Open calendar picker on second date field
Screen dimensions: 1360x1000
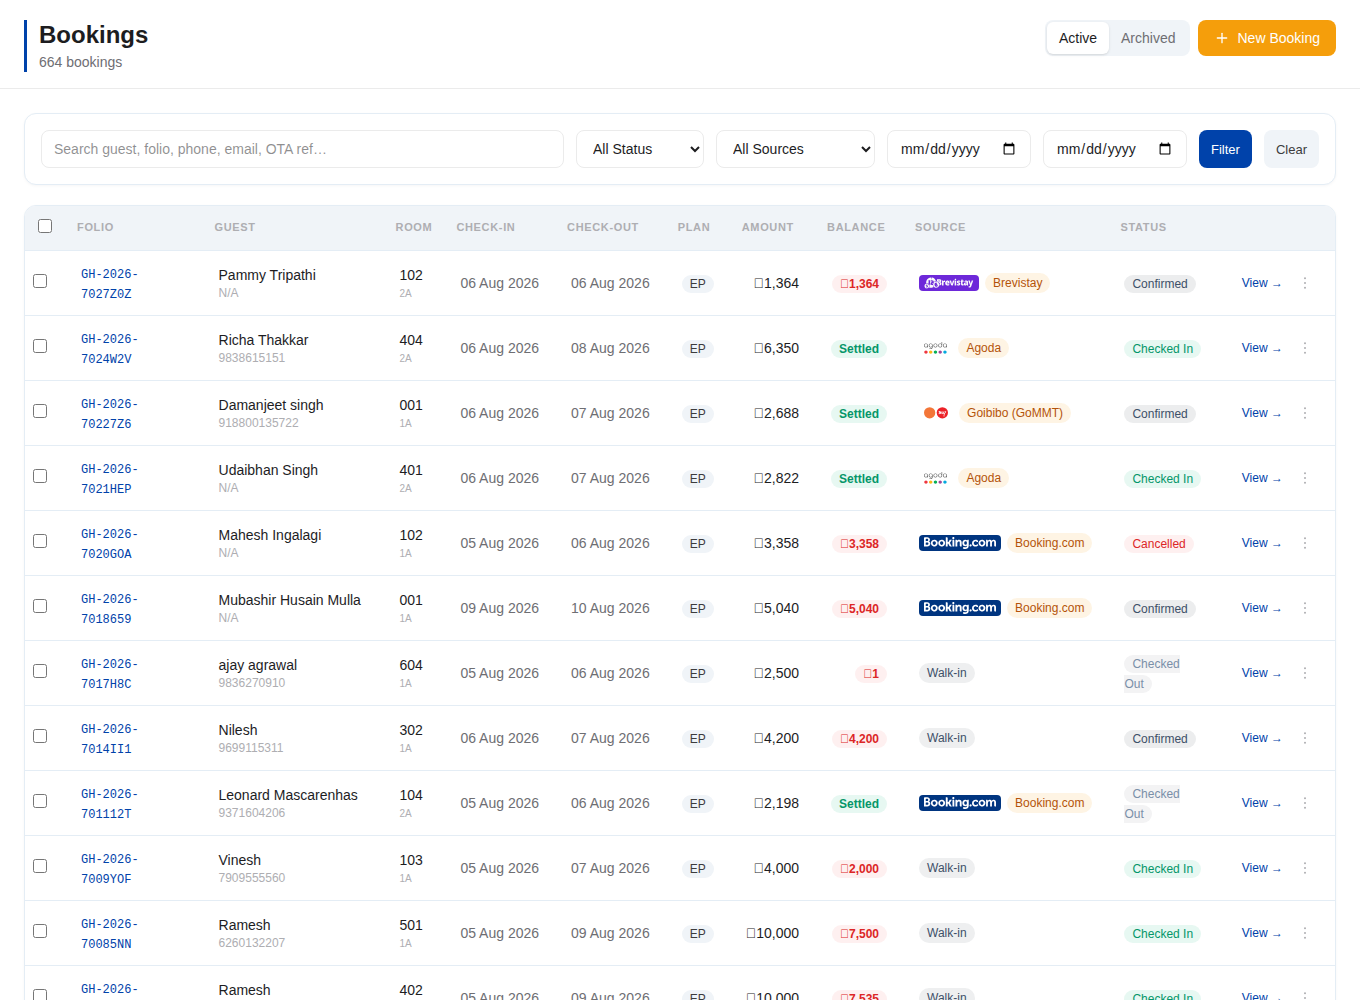point(1165,149)
